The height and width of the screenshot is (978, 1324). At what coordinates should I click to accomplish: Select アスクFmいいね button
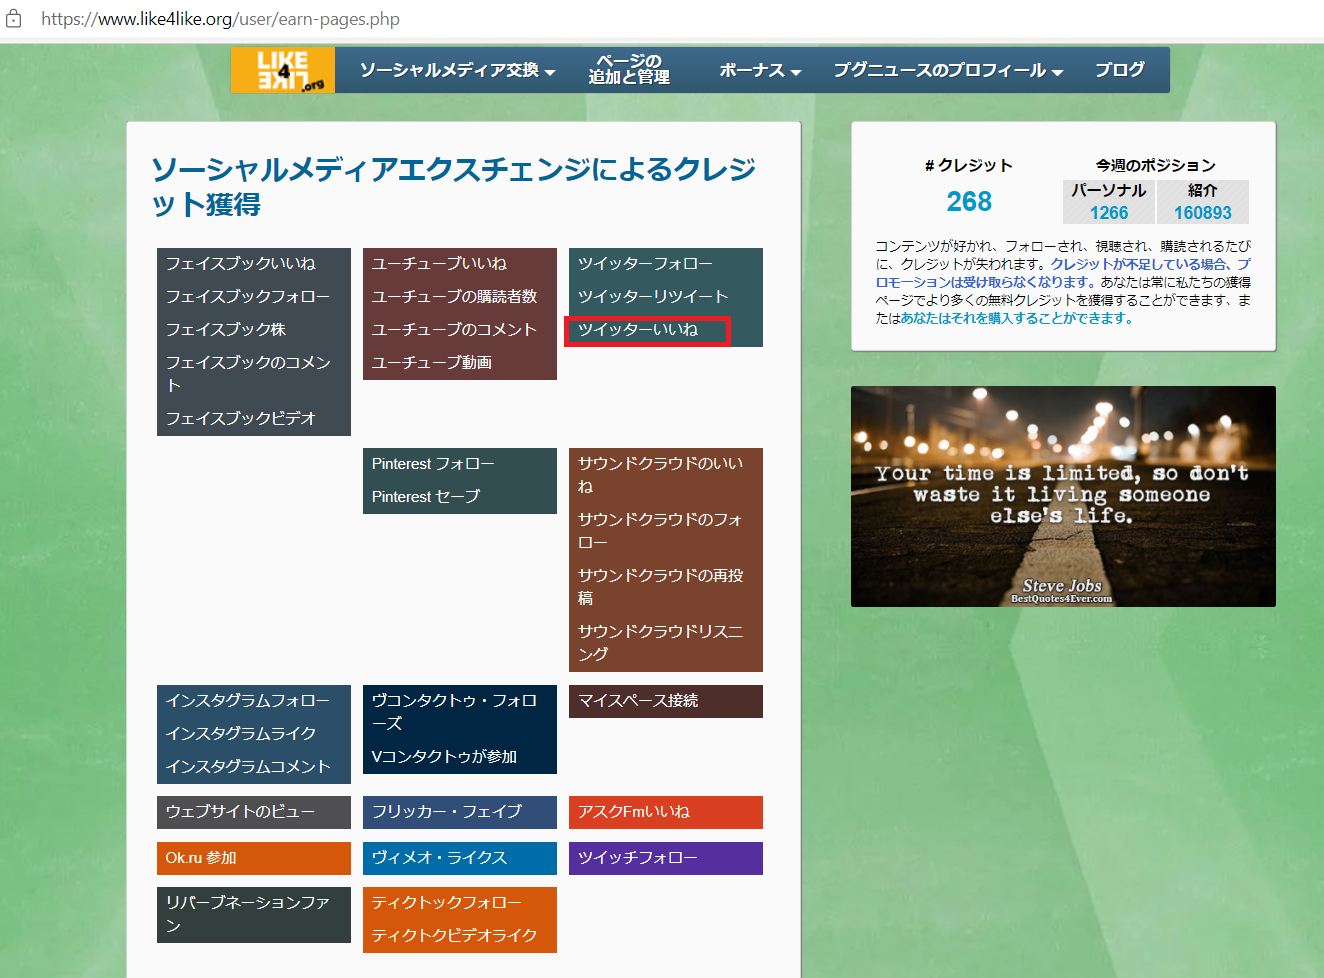(x=666, y=812)
